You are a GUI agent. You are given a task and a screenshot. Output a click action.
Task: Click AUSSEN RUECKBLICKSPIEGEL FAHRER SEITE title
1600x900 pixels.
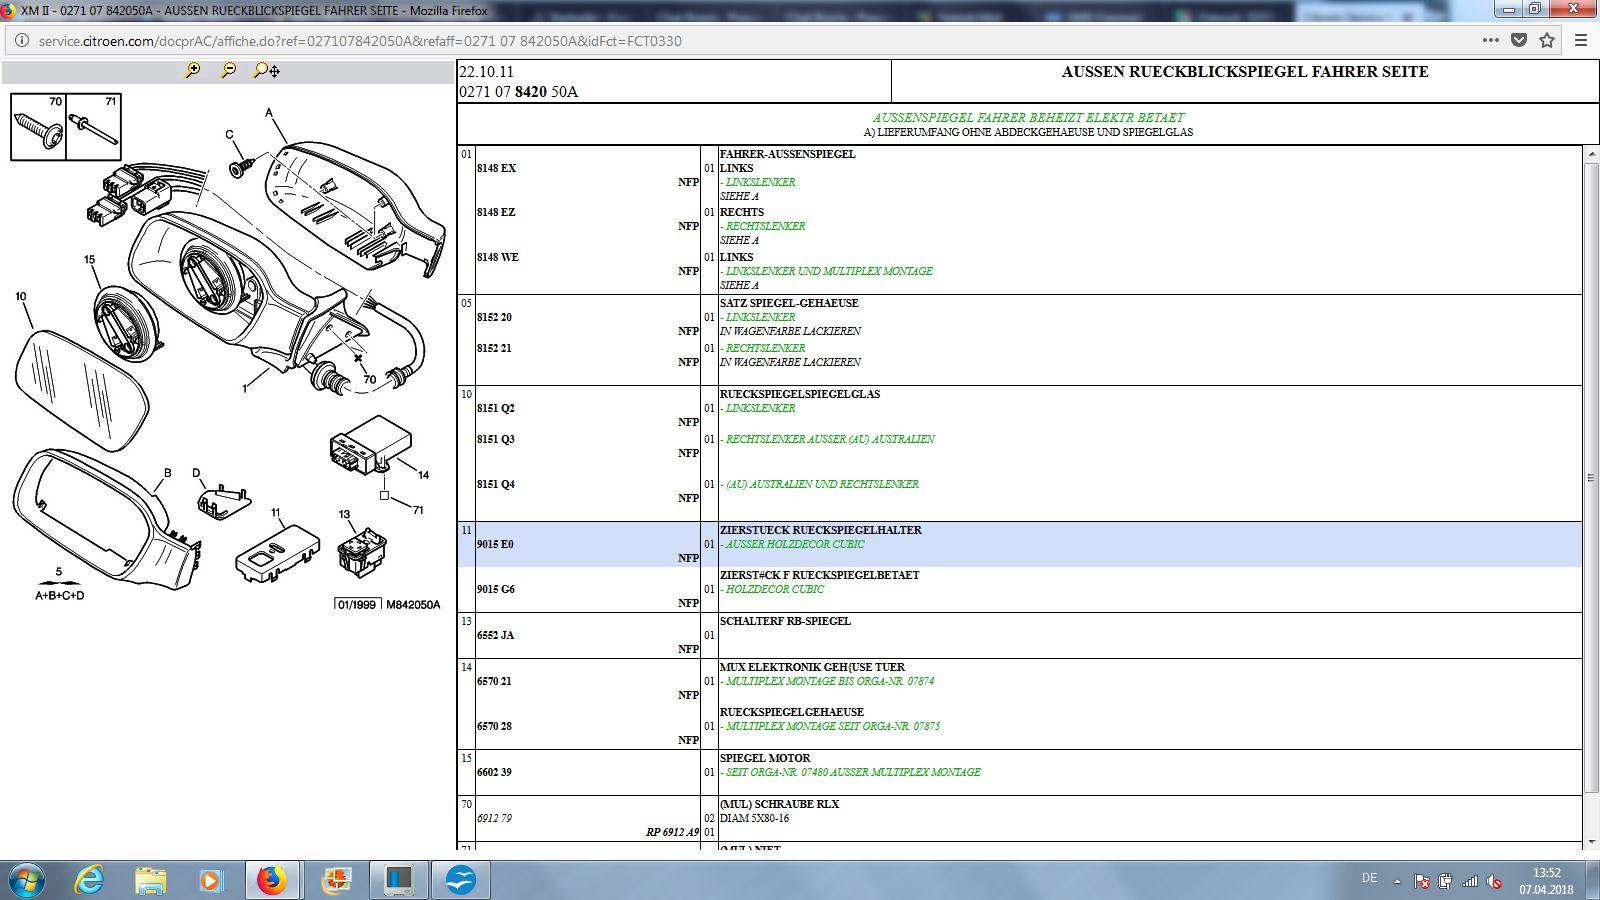tap(1245, 72)
